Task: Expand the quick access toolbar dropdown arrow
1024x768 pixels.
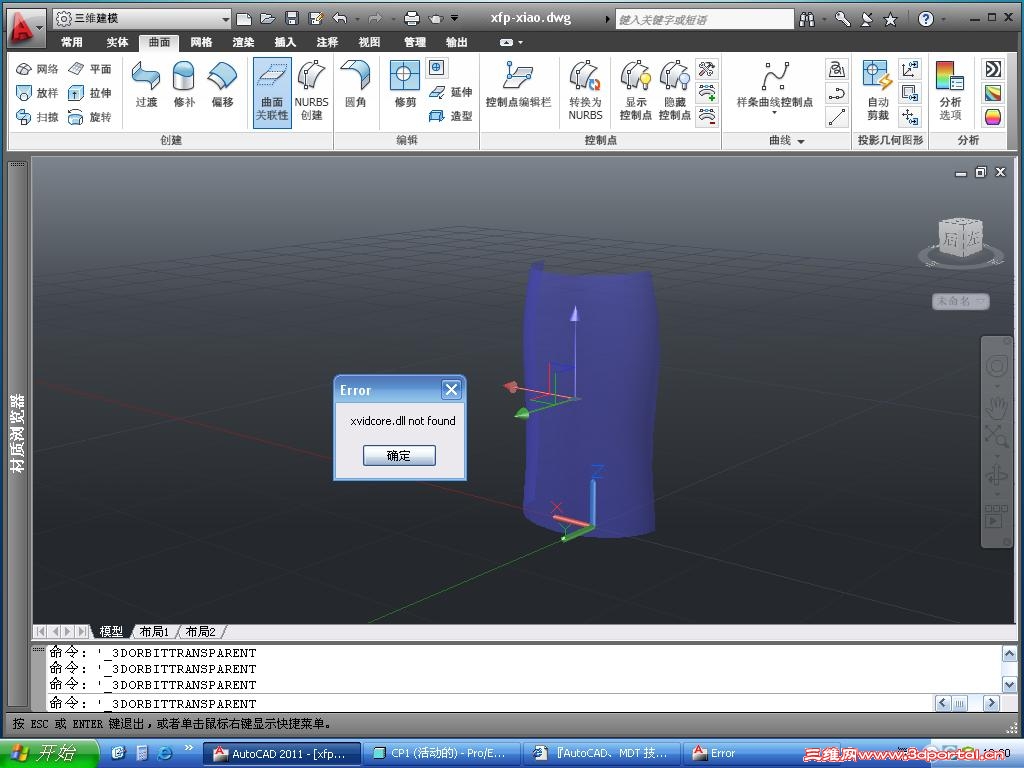Action: (x=455, y=19)
